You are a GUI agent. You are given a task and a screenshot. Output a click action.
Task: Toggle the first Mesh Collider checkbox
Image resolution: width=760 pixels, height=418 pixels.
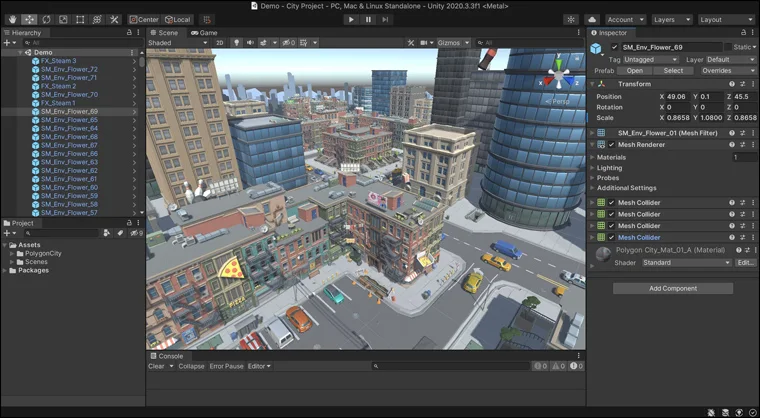pyautogui.click(x=612, y=203)
